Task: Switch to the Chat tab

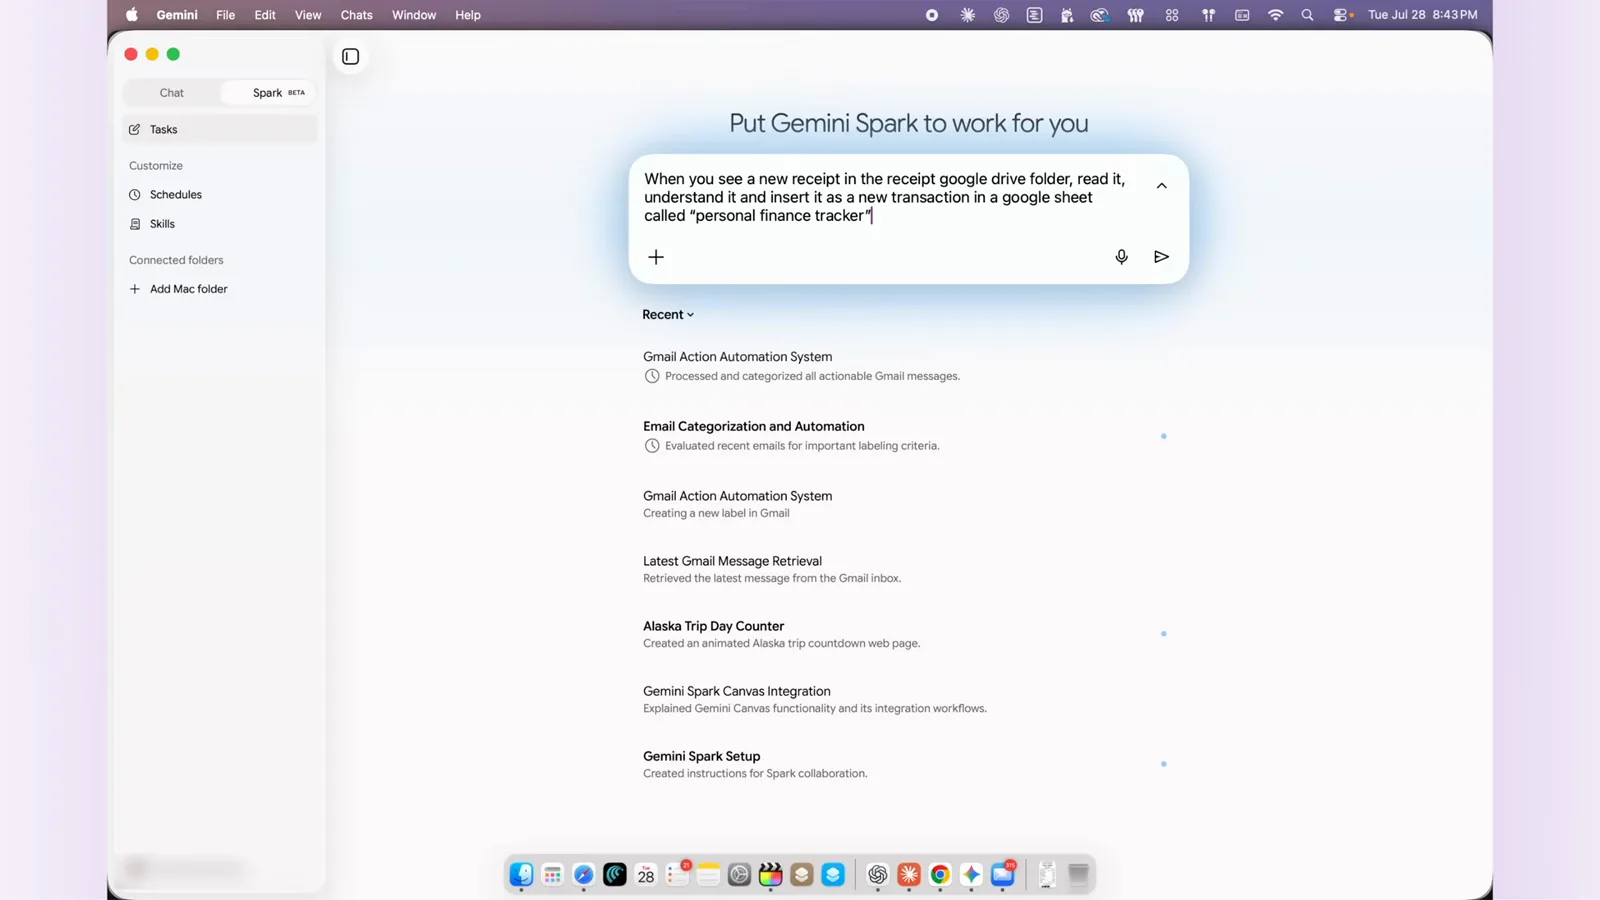Action: pos(172,93)
